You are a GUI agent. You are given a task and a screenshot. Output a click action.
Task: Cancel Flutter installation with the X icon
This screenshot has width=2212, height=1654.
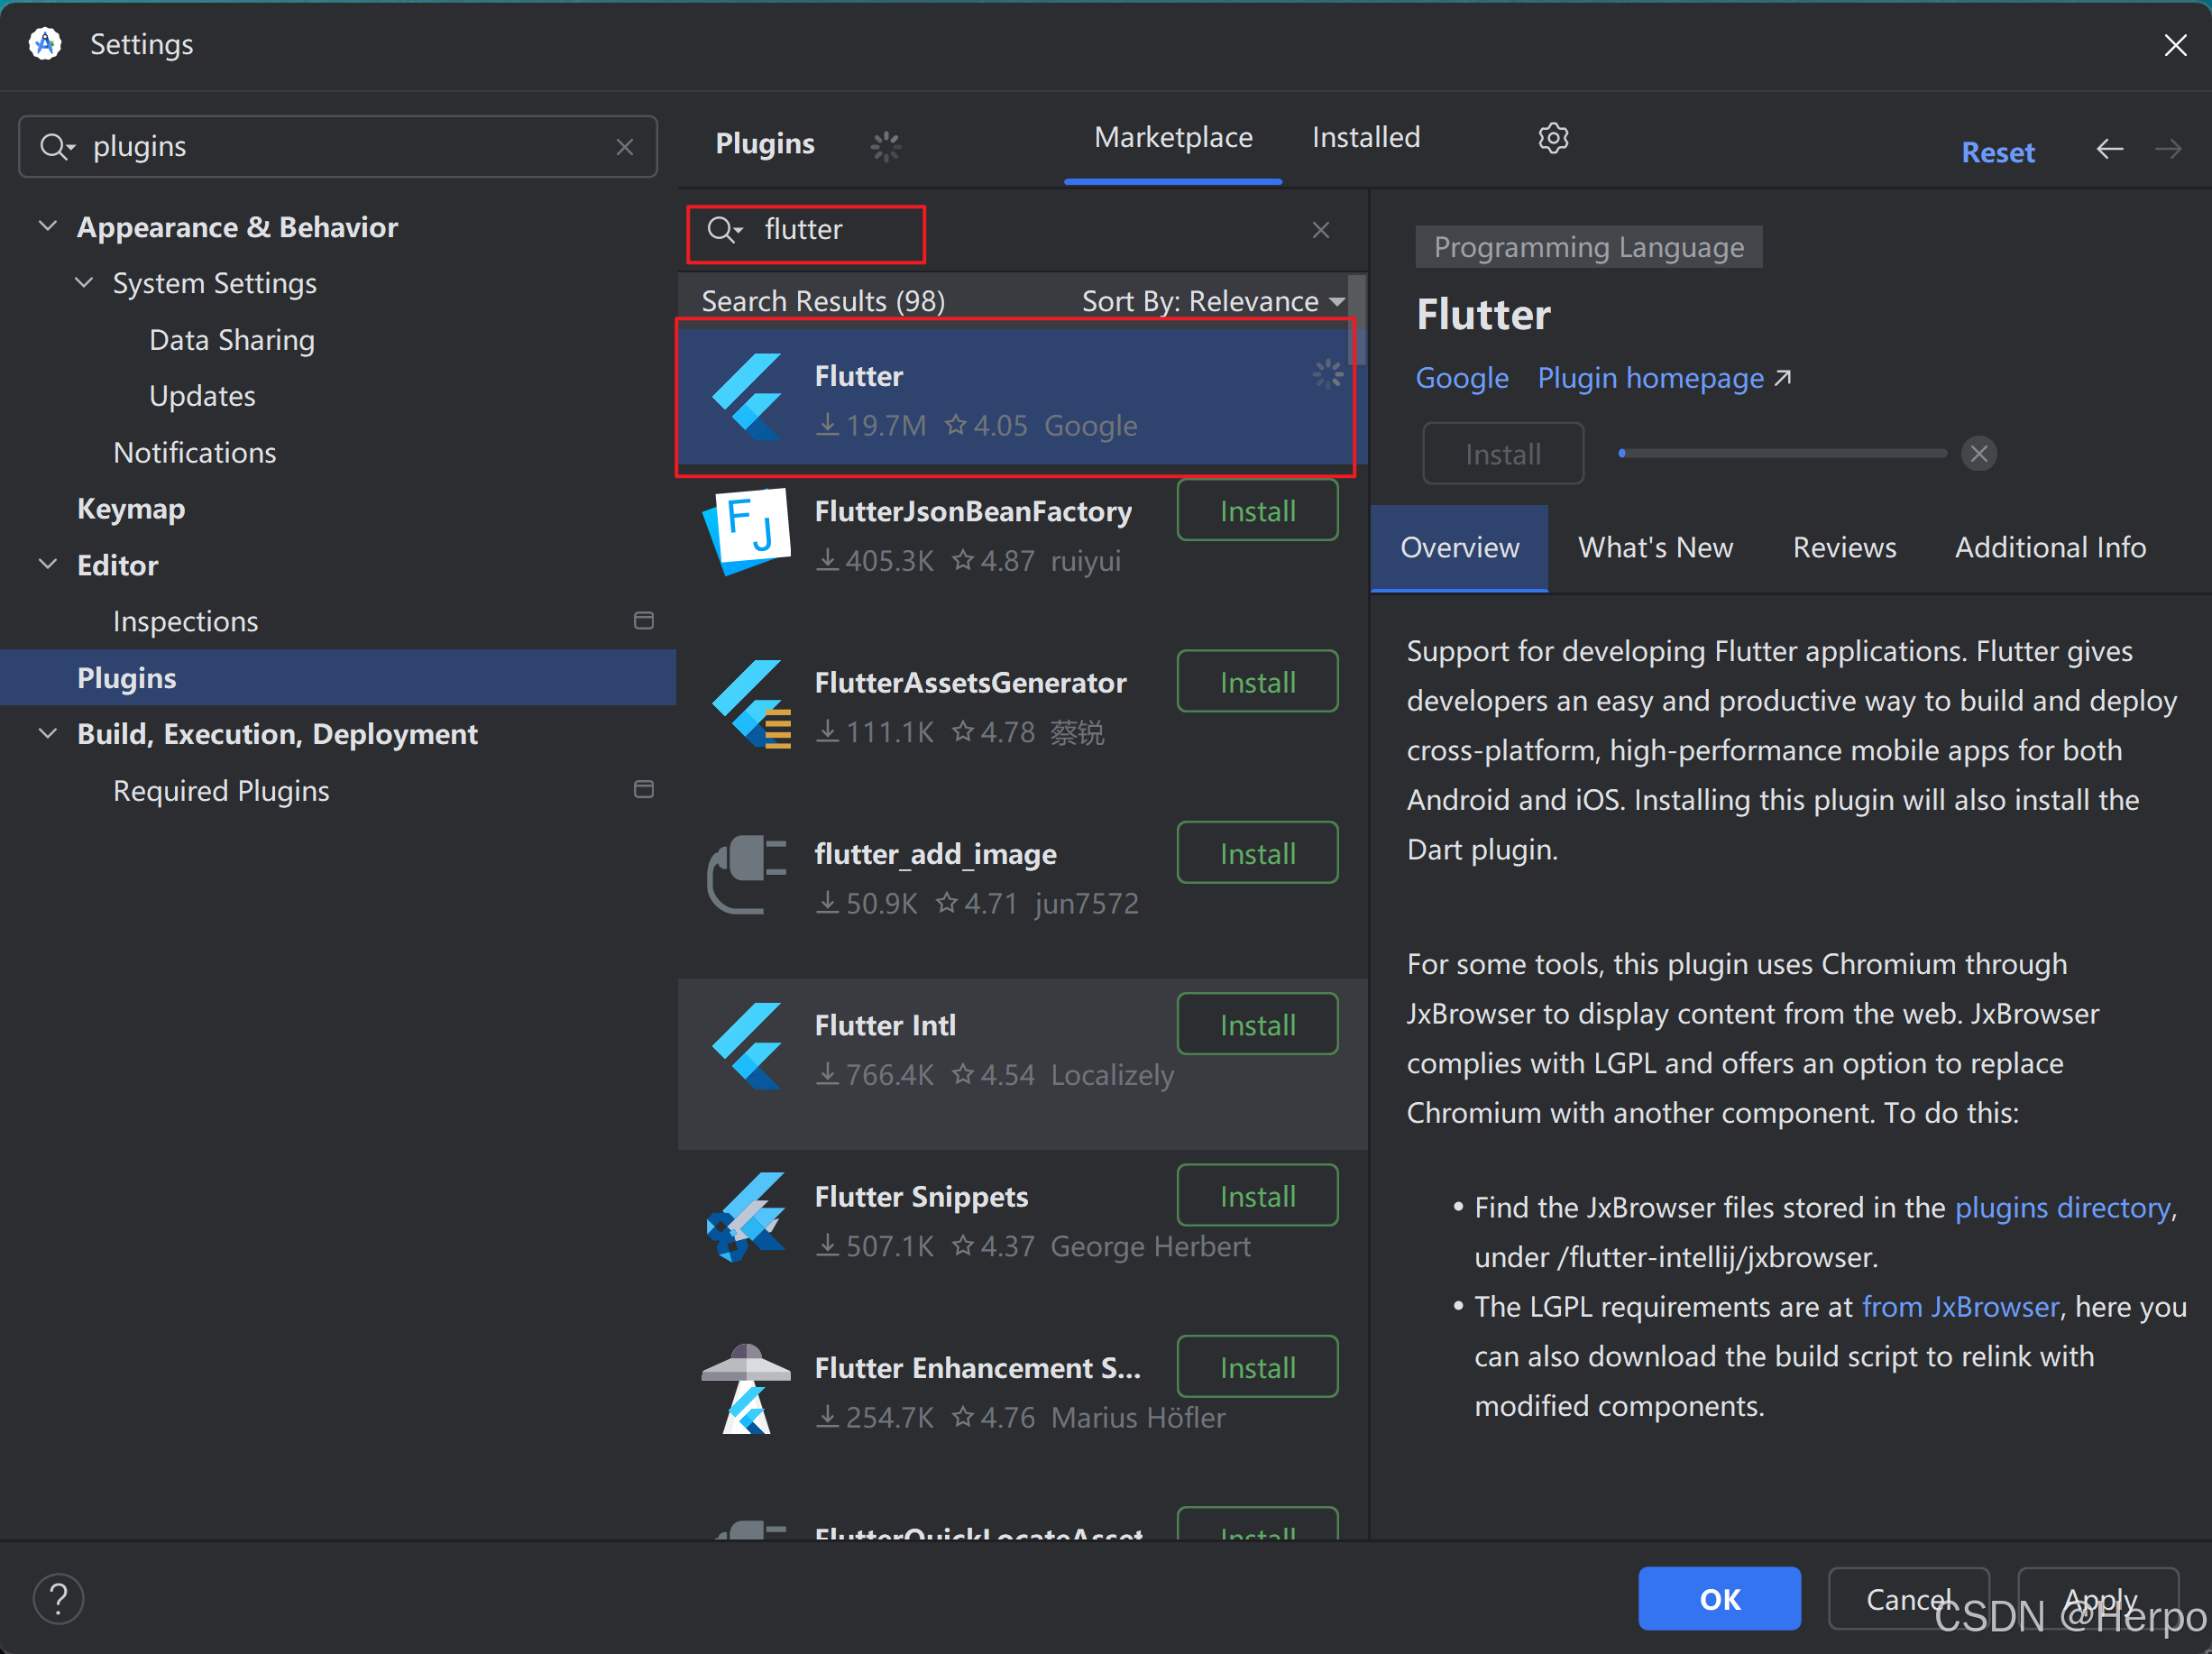[1978, 454]
